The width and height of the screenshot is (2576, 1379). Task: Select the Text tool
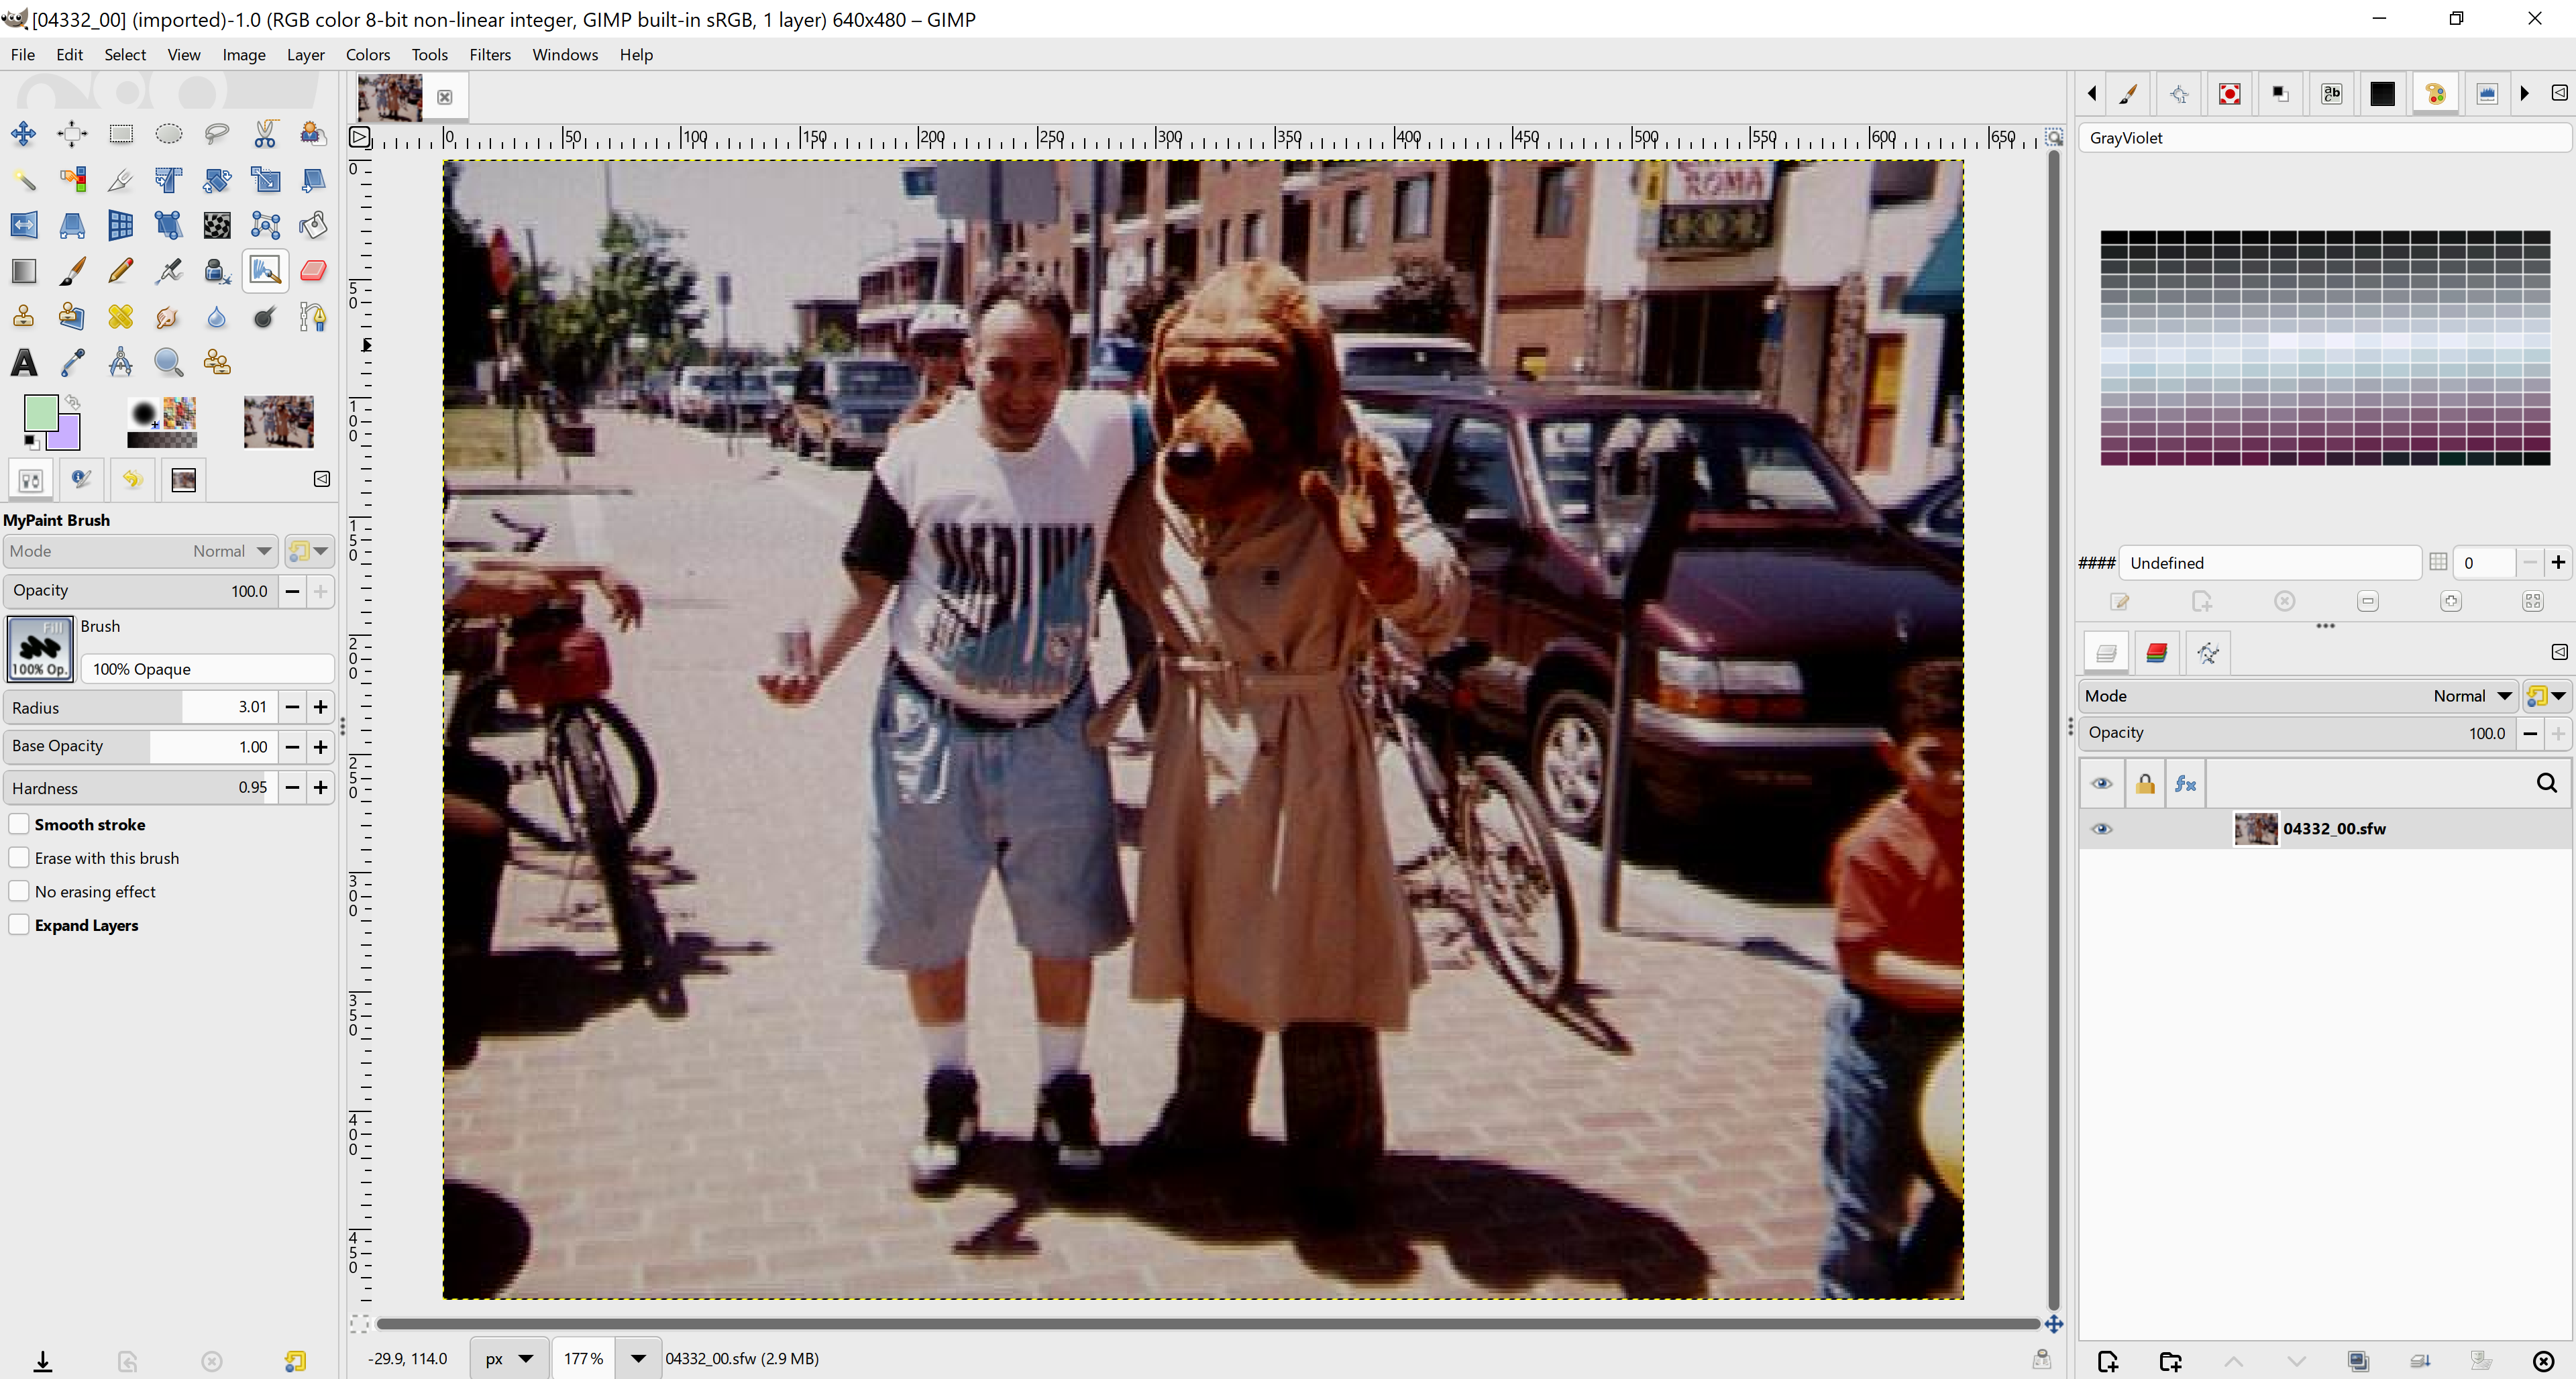pyautogui.click(x=24, y=363)
